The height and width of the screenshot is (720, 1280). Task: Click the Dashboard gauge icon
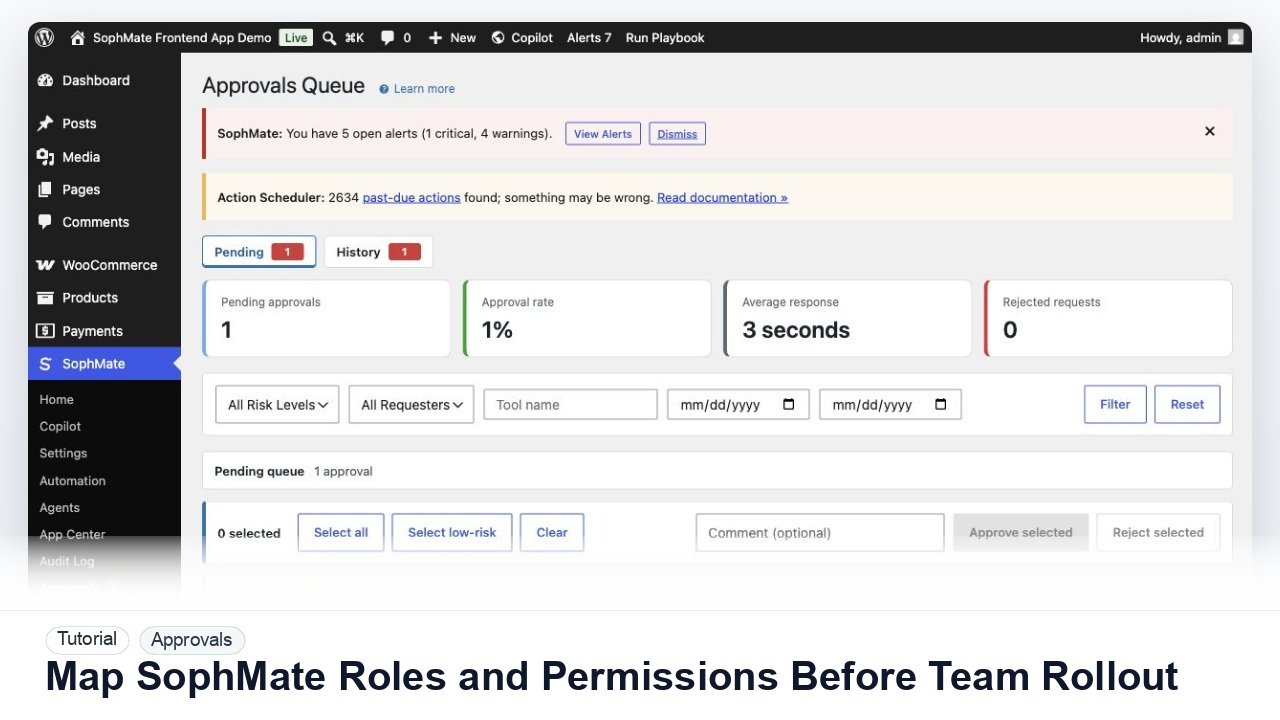pos(45,80)
